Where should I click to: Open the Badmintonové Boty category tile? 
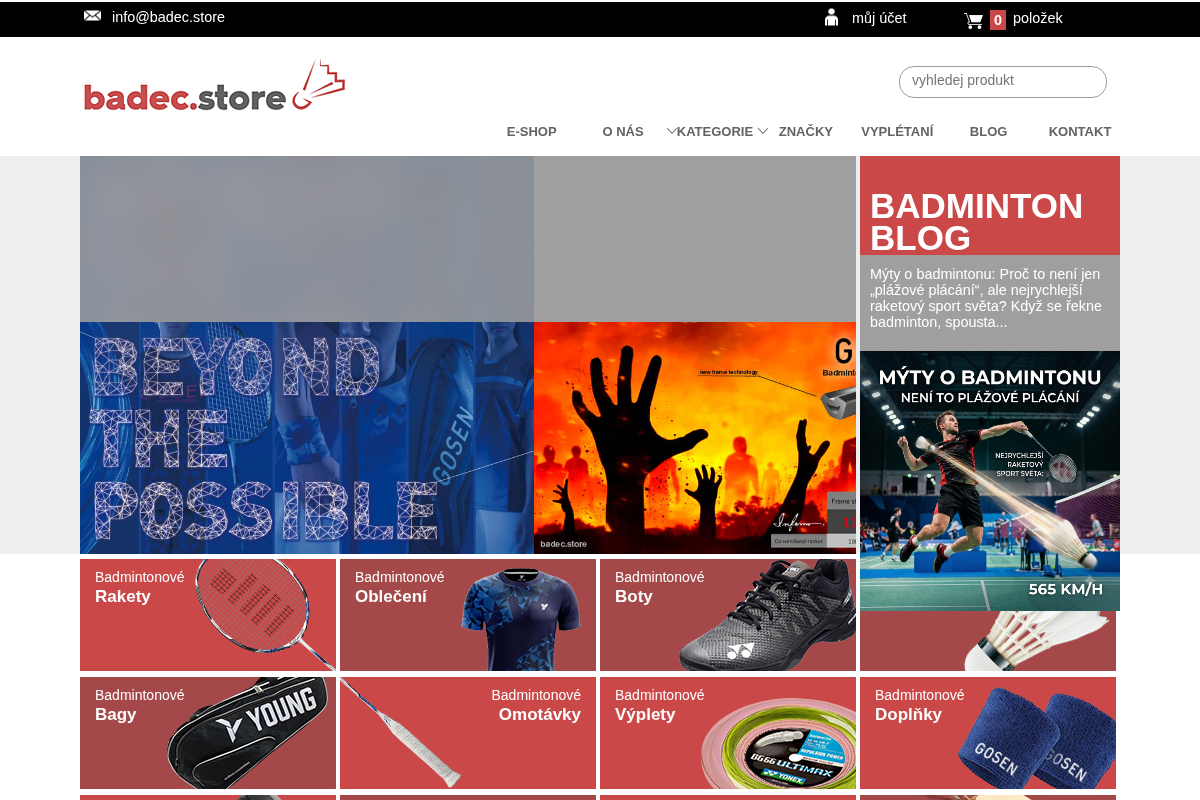pos(728,615)
